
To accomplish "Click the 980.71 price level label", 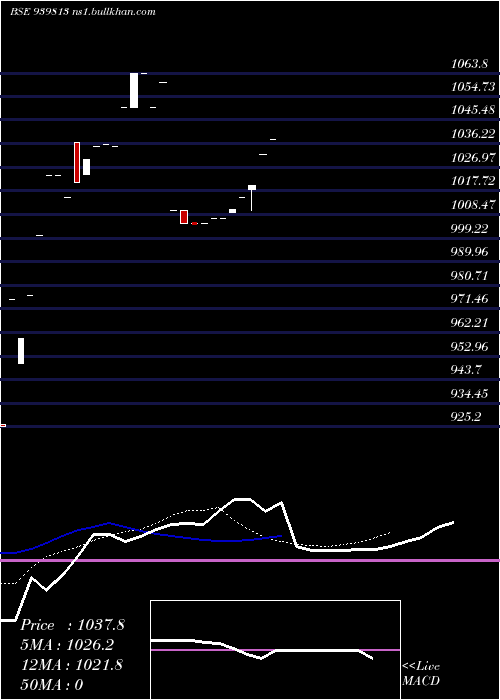I will tap(469, 275).
